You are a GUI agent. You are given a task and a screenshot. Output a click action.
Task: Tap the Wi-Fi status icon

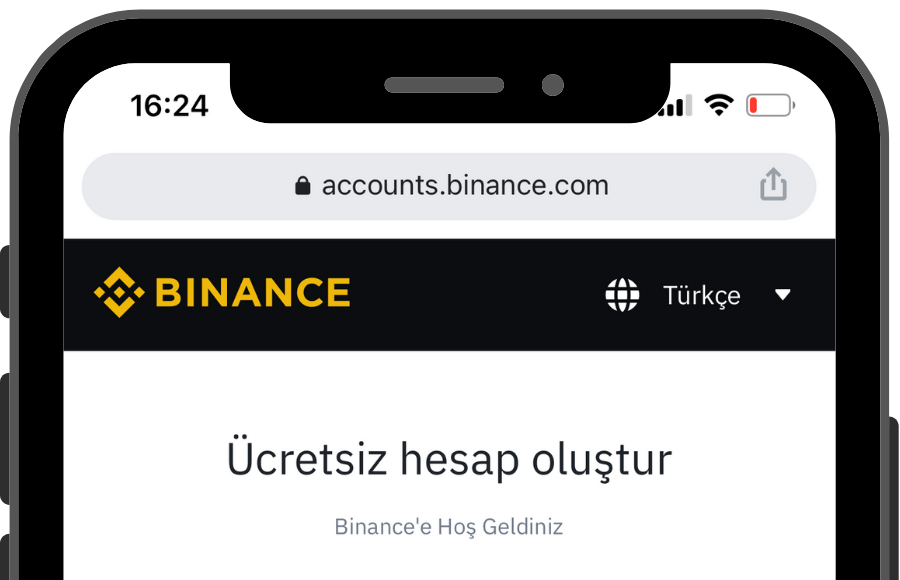pos(719,105)
